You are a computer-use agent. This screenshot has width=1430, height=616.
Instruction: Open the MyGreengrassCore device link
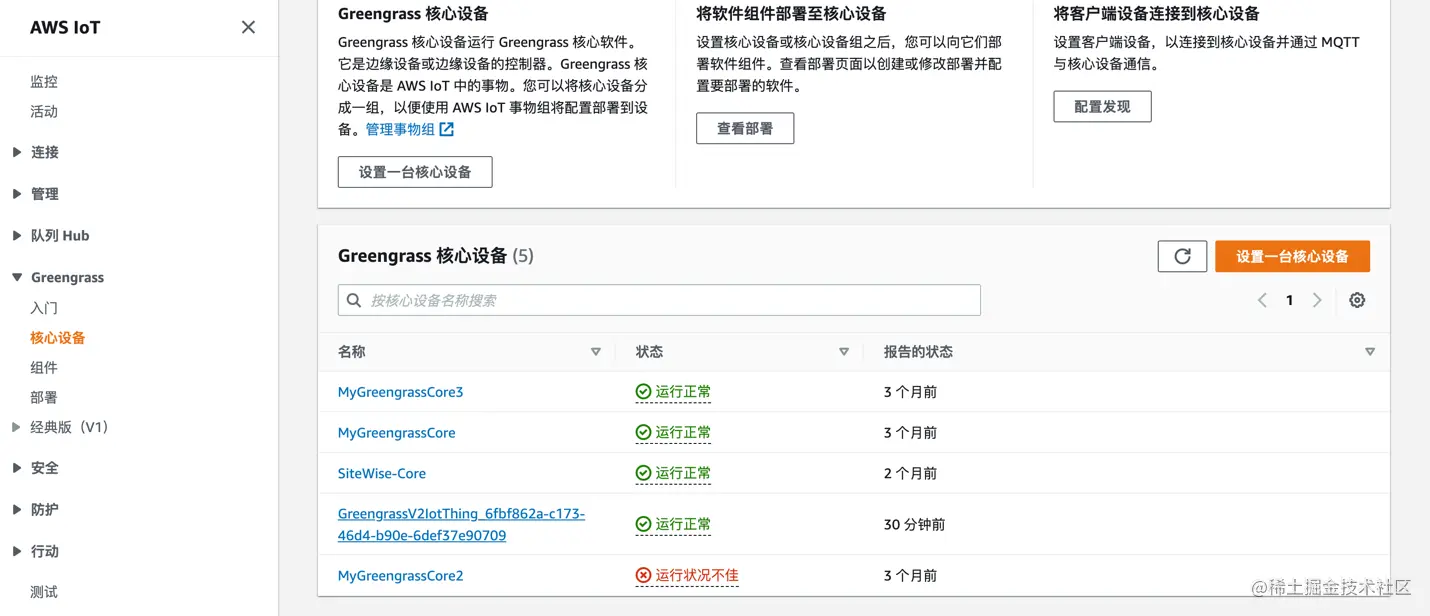397,433
